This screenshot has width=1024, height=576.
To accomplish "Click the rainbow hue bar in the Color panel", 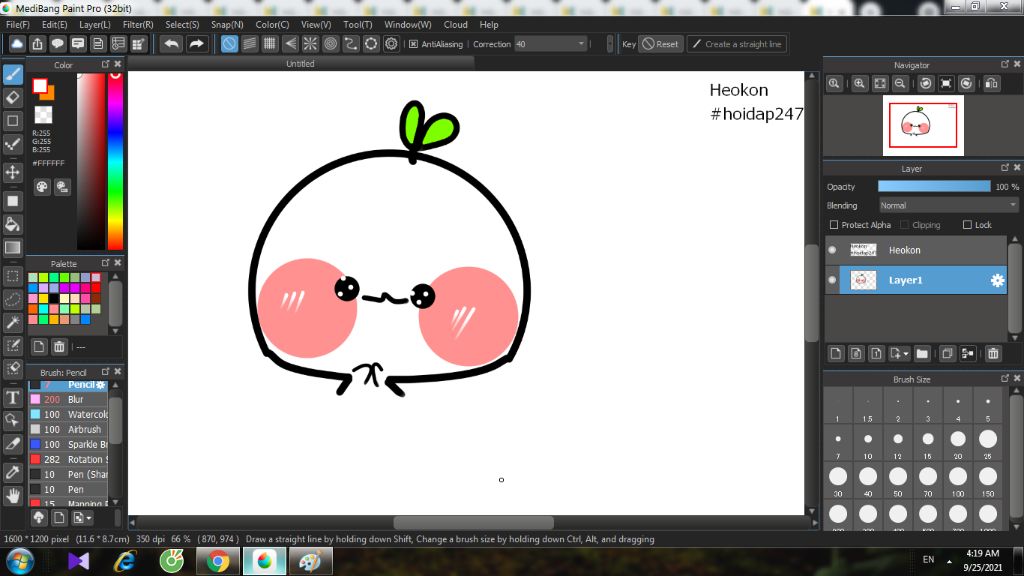I will click(x=116, y=161).
